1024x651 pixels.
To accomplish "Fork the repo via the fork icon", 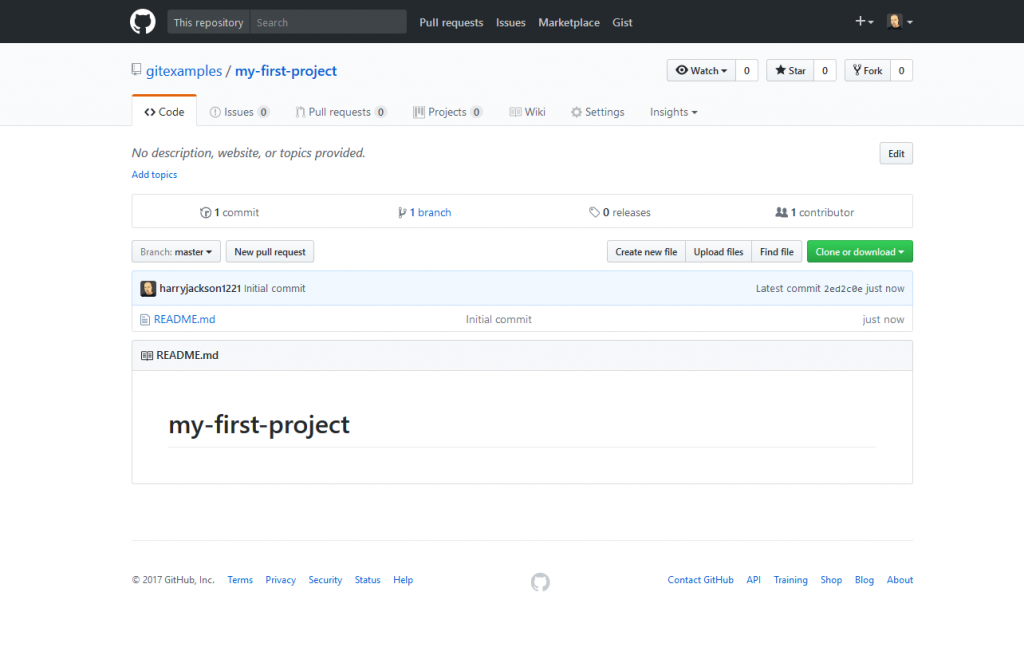I will 859,70.
